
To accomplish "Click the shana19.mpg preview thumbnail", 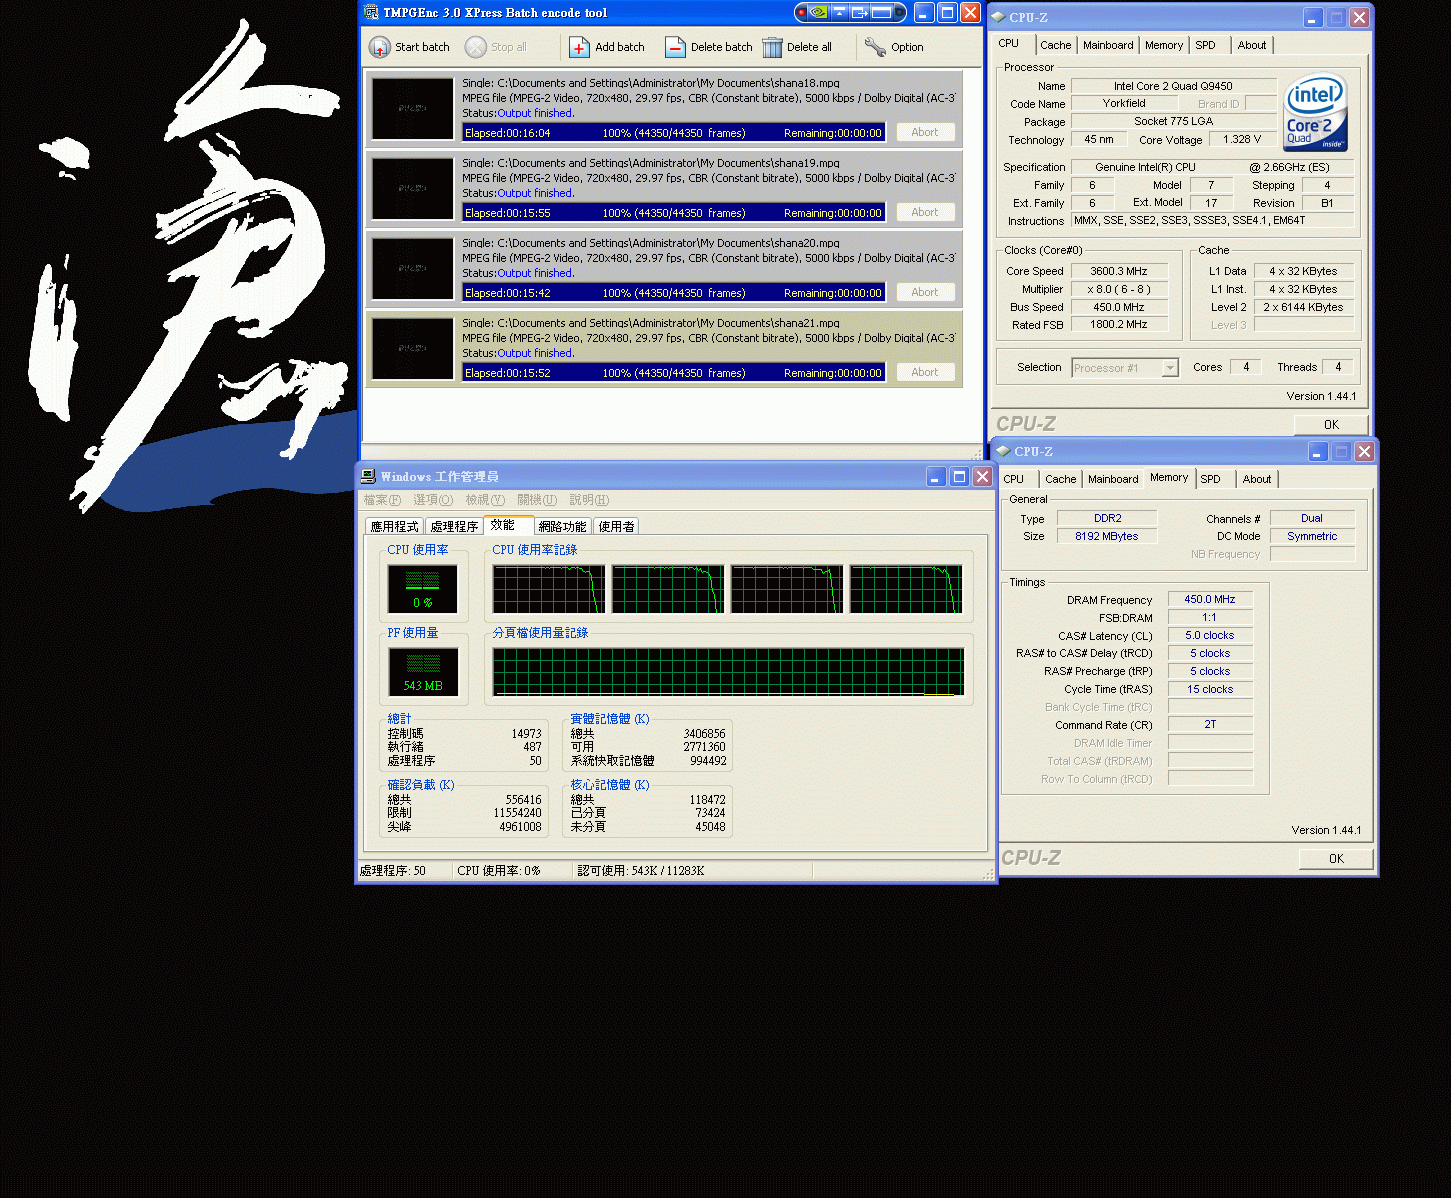I will [x=412, y=188].
